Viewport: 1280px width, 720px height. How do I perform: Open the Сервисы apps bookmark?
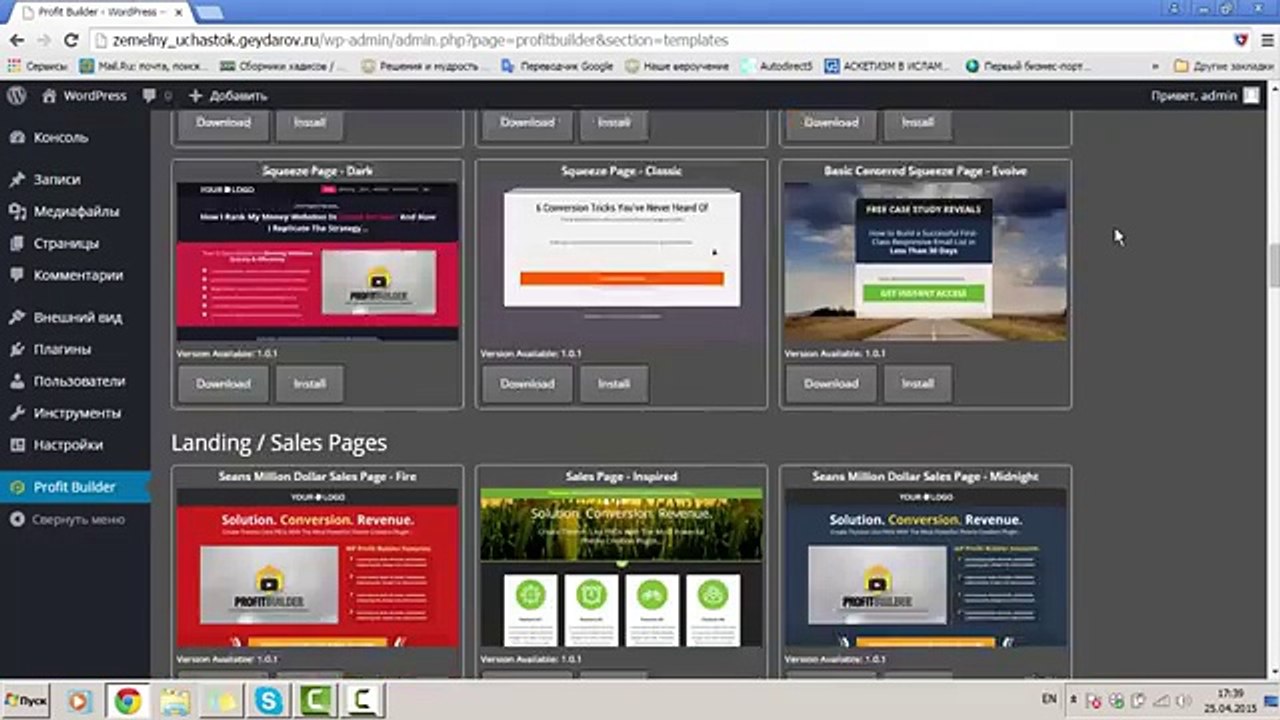pos(38,66)
